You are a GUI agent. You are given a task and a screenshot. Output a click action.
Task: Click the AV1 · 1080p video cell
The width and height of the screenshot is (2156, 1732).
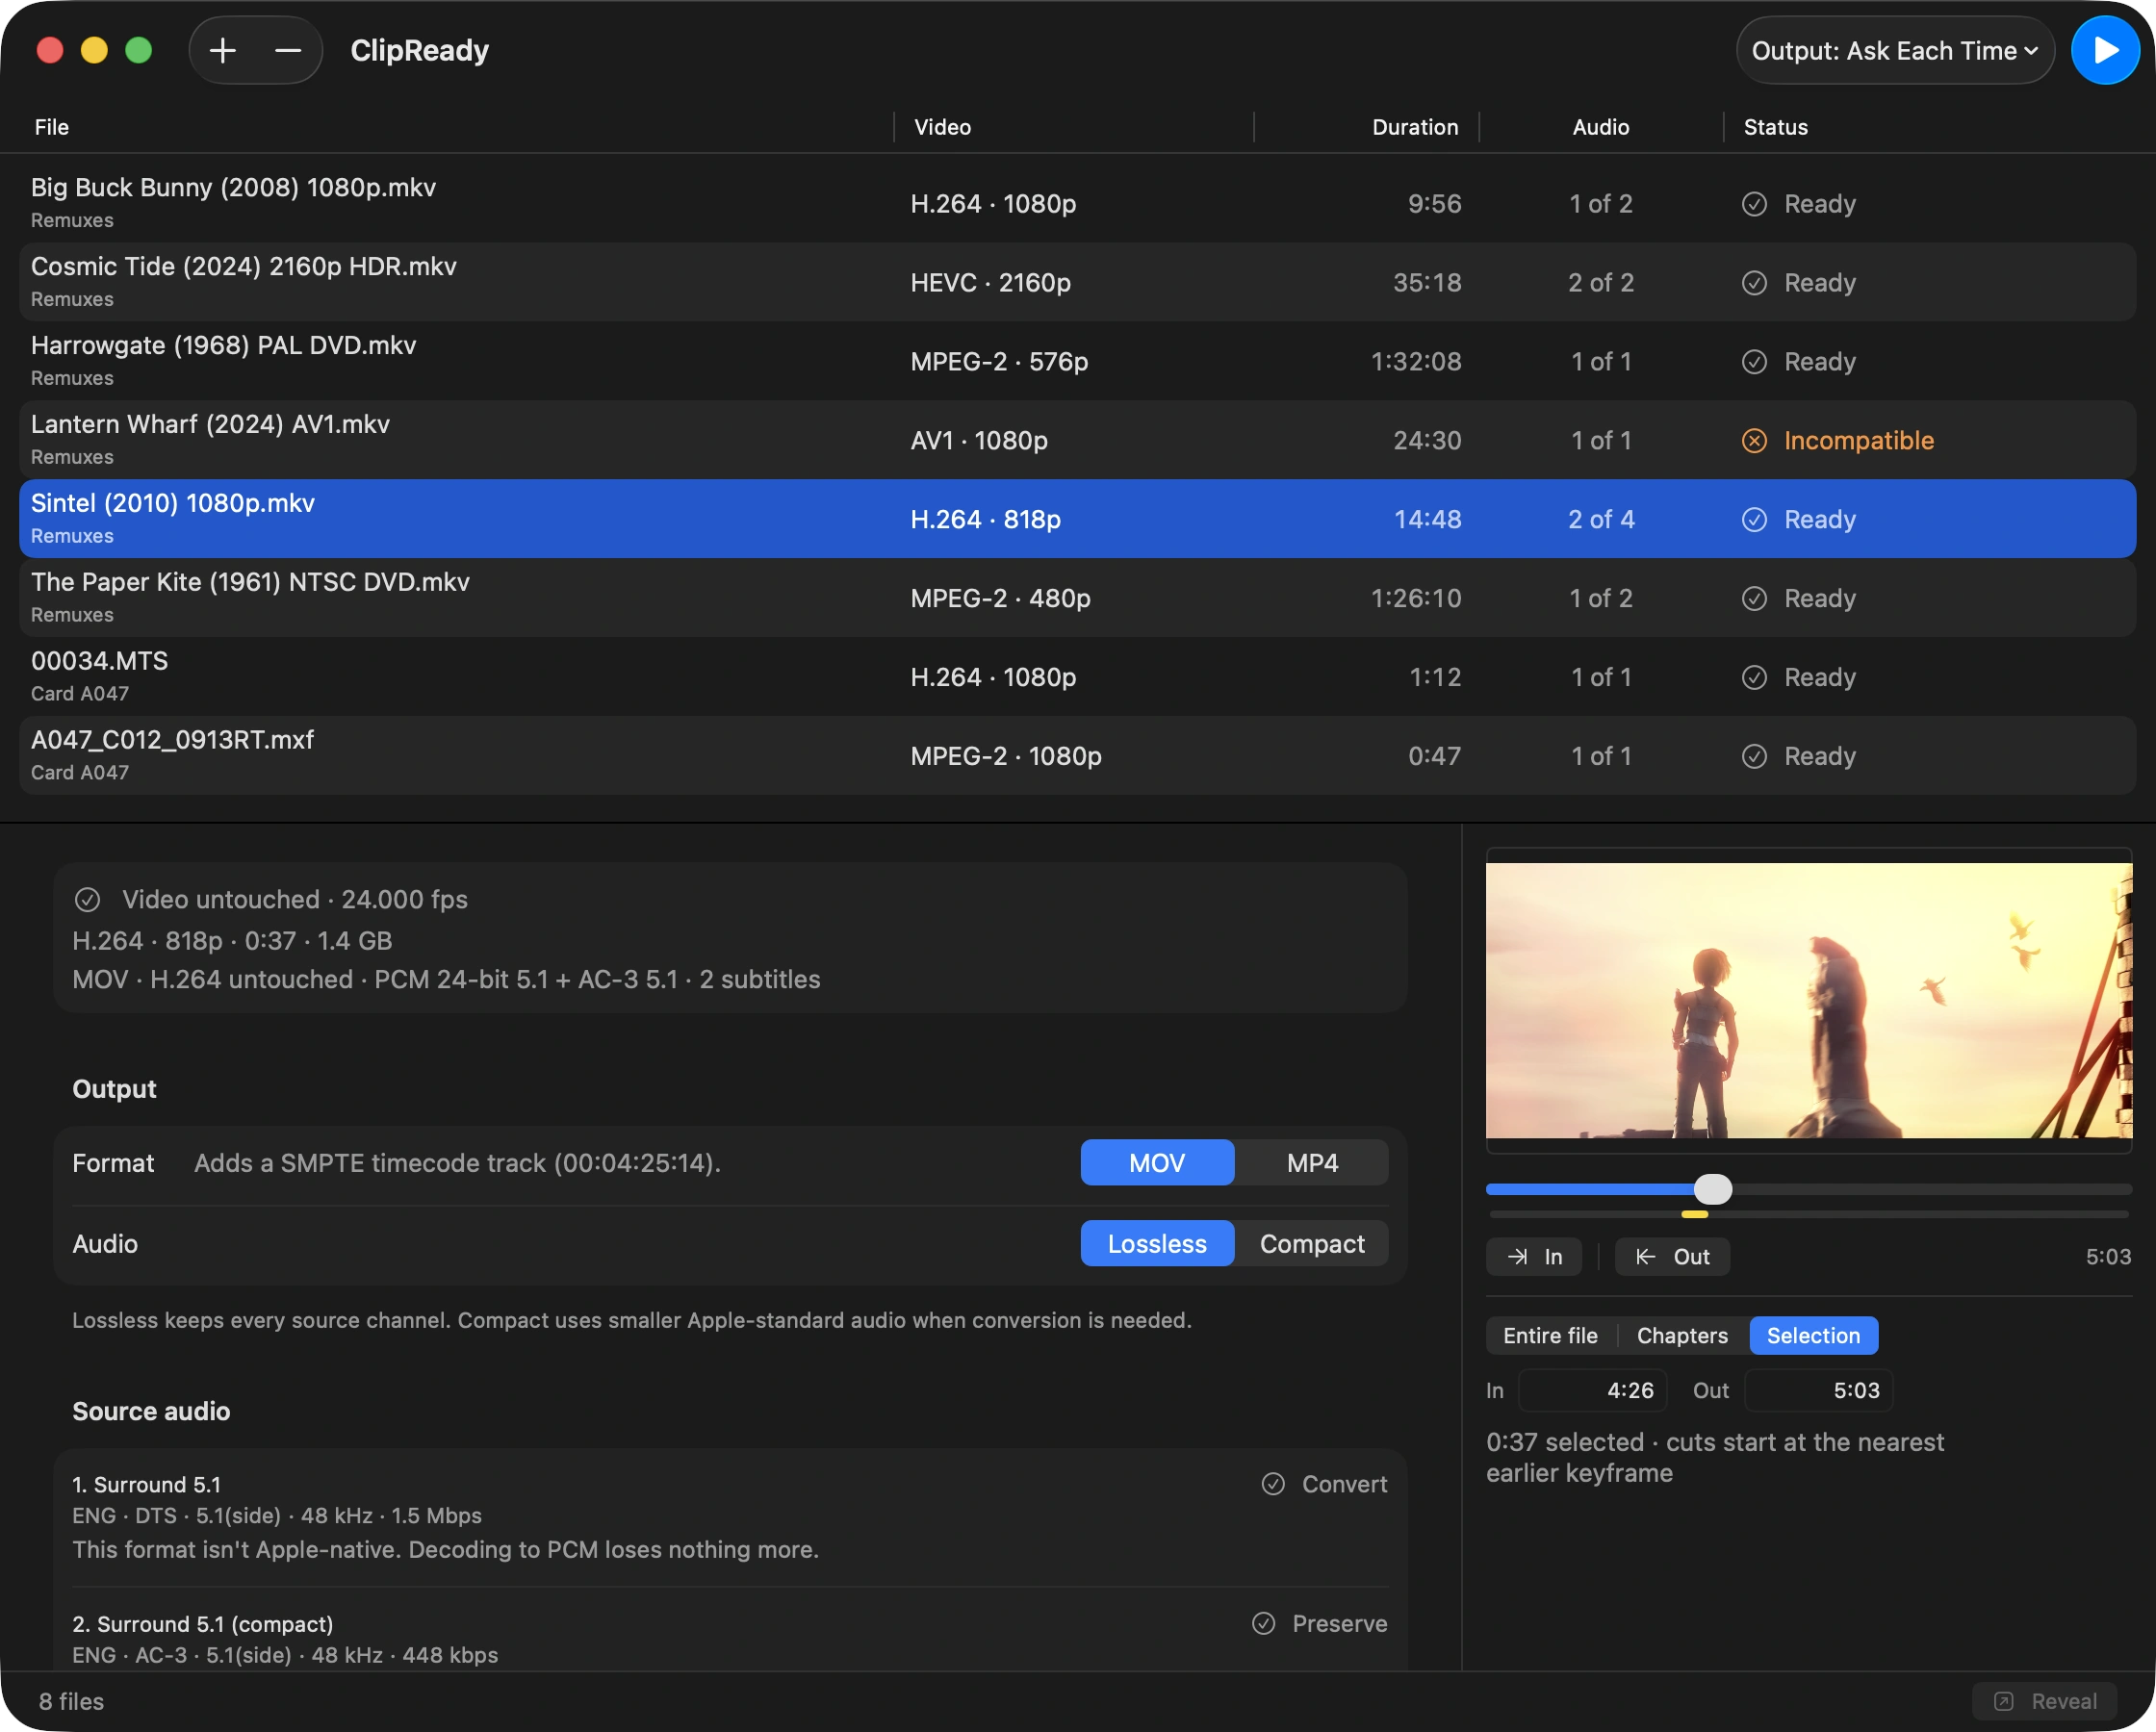click(979, 441)
